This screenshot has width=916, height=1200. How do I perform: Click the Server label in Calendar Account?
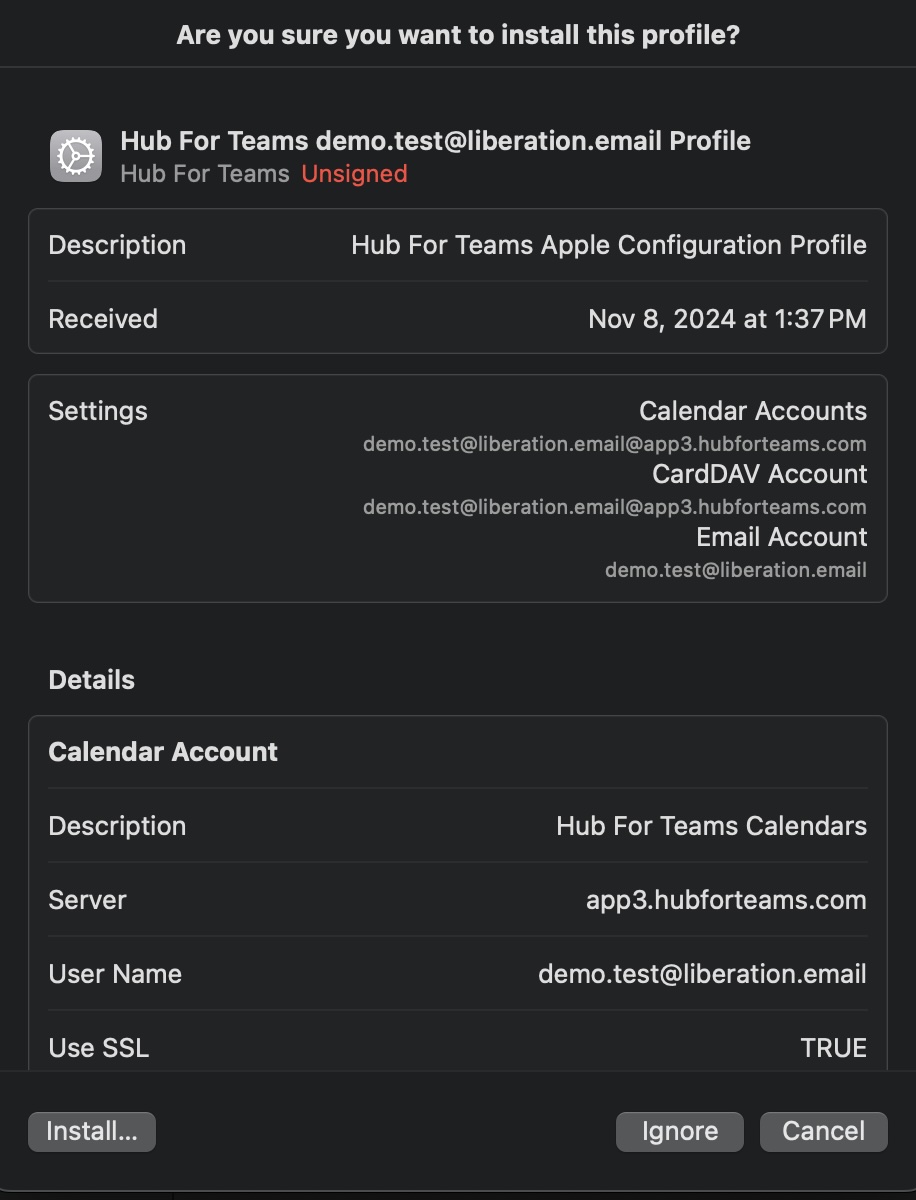tap(87, 900)
